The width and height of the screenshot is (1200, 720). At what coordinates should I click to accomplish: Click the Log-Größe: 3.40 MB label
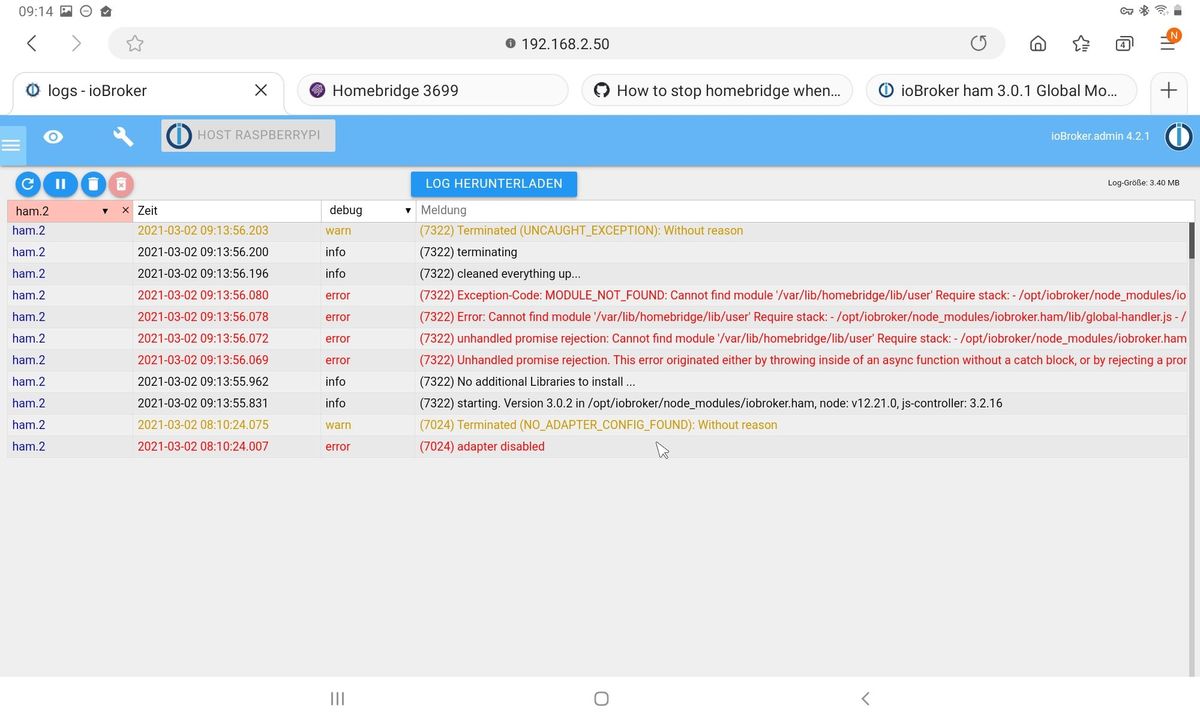pyautogui.click(x=1143, y=183)
